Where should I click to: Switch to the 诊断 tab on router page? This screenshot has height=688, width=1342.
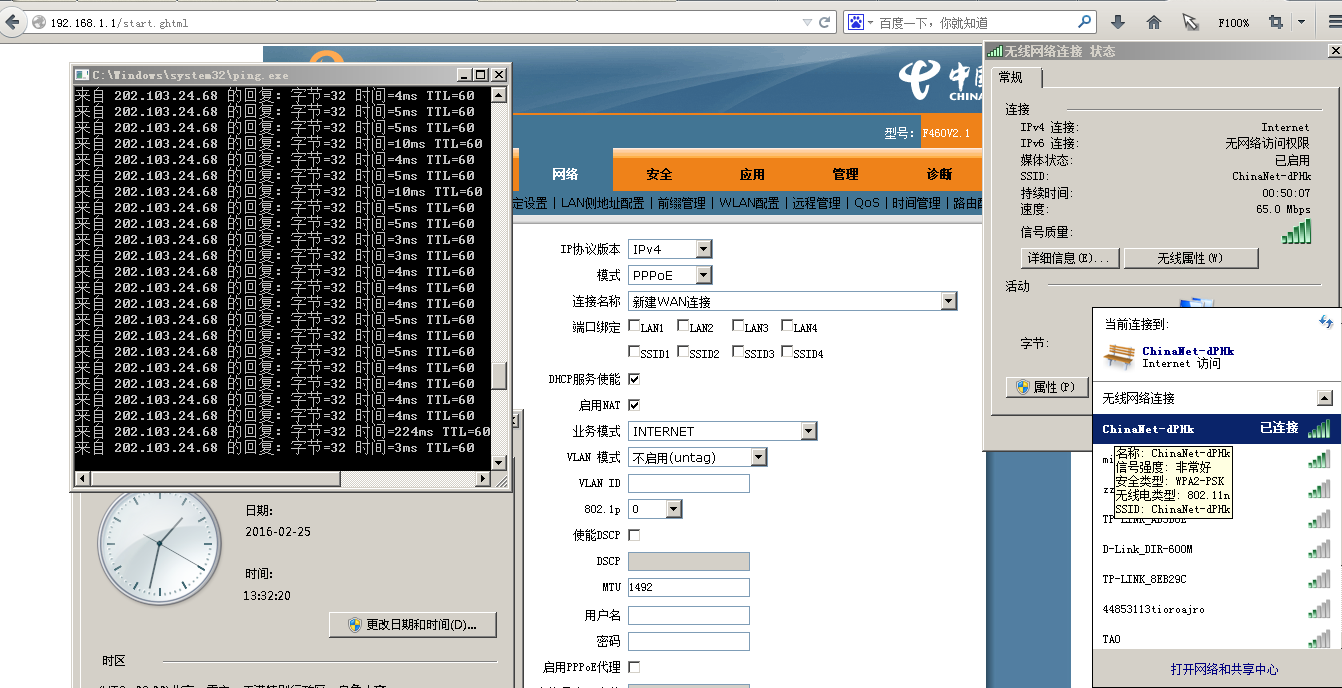coord(939,174)
